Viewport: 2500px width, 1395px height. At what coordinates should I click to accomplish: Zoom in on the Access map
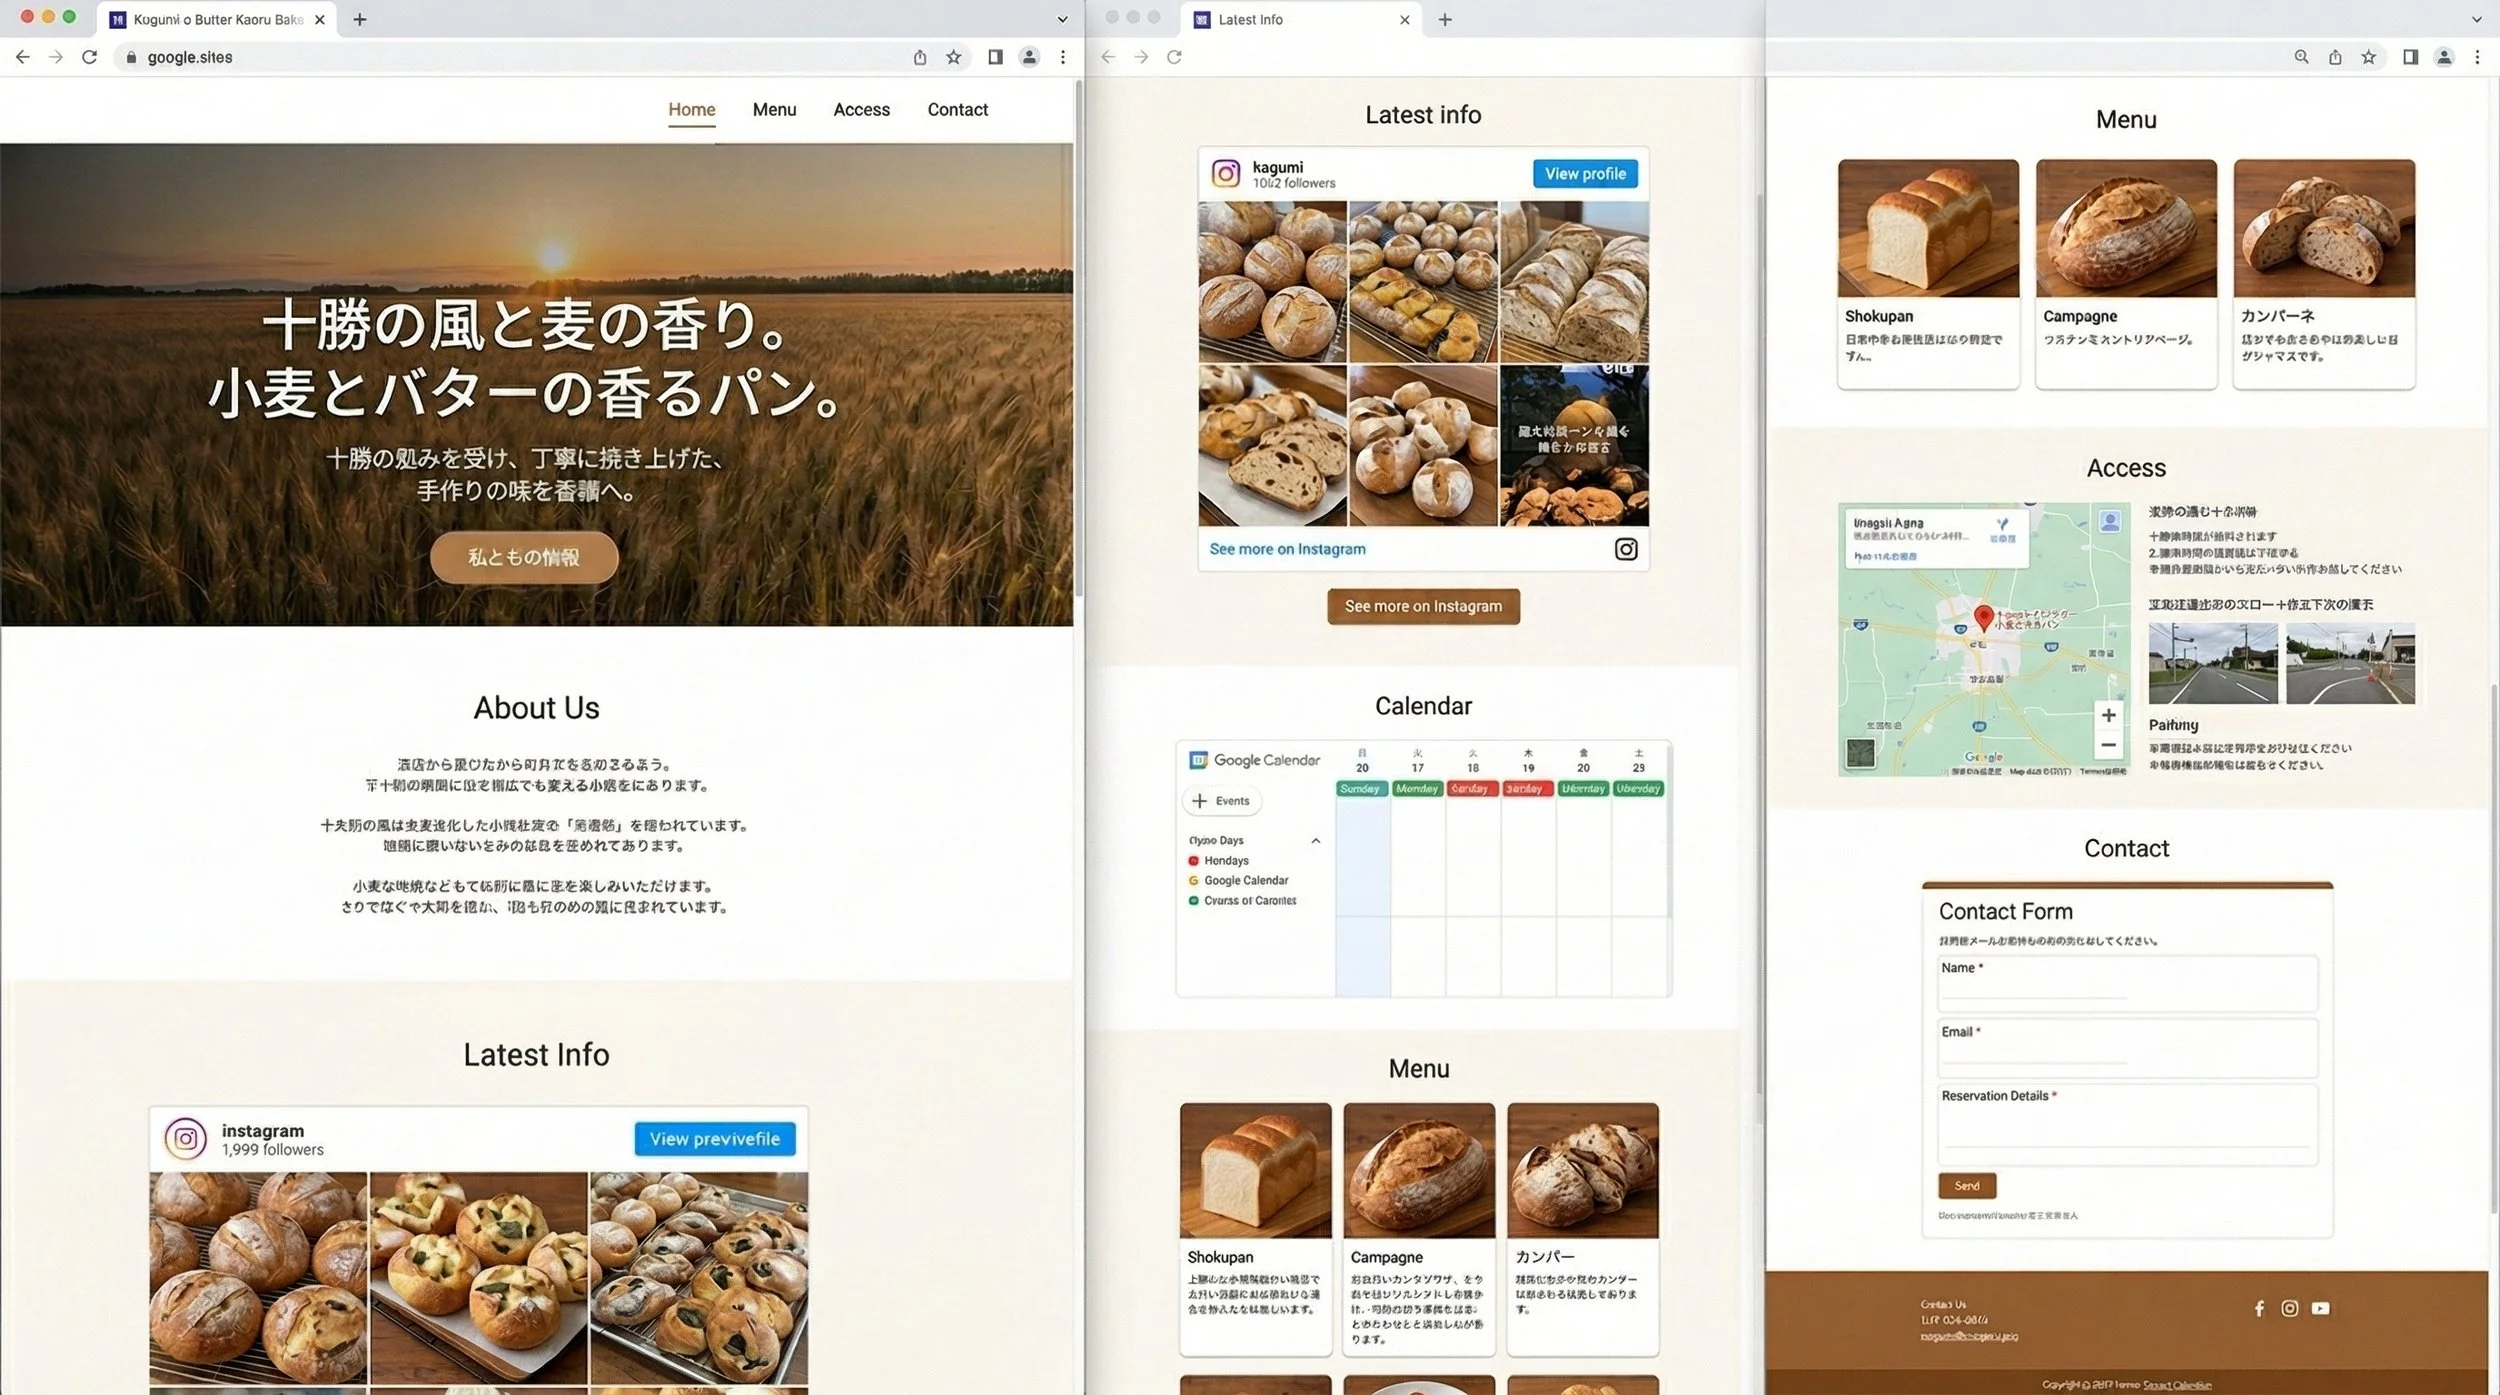(x=2108, y=715)
